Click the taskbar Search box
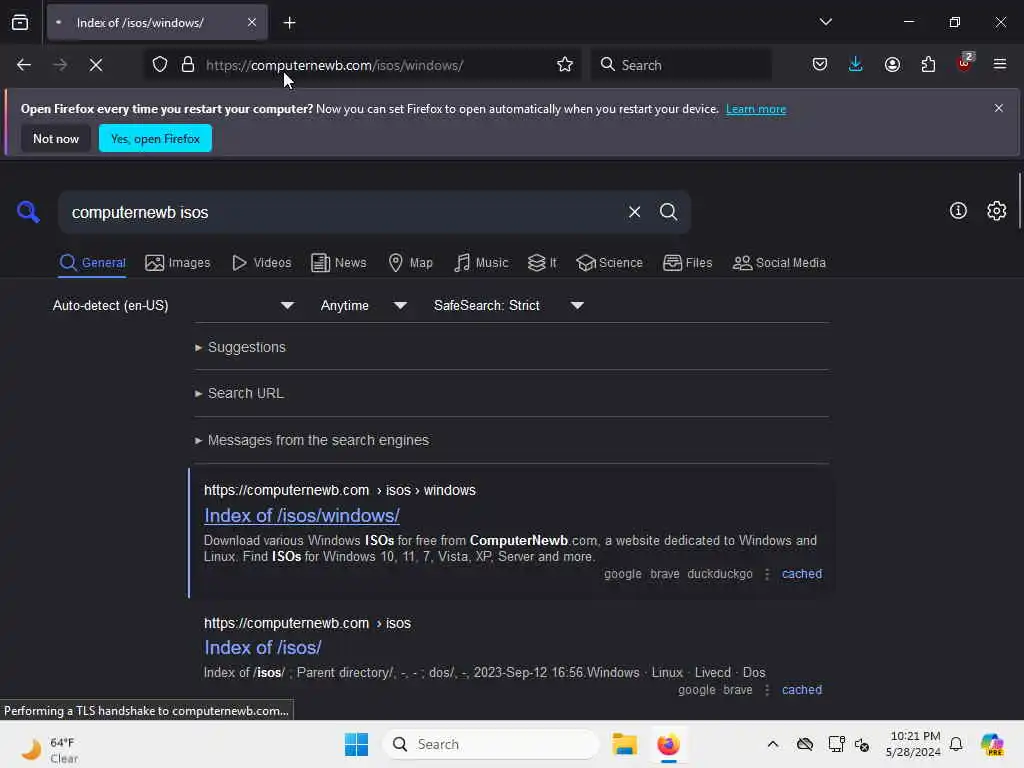 491,744
